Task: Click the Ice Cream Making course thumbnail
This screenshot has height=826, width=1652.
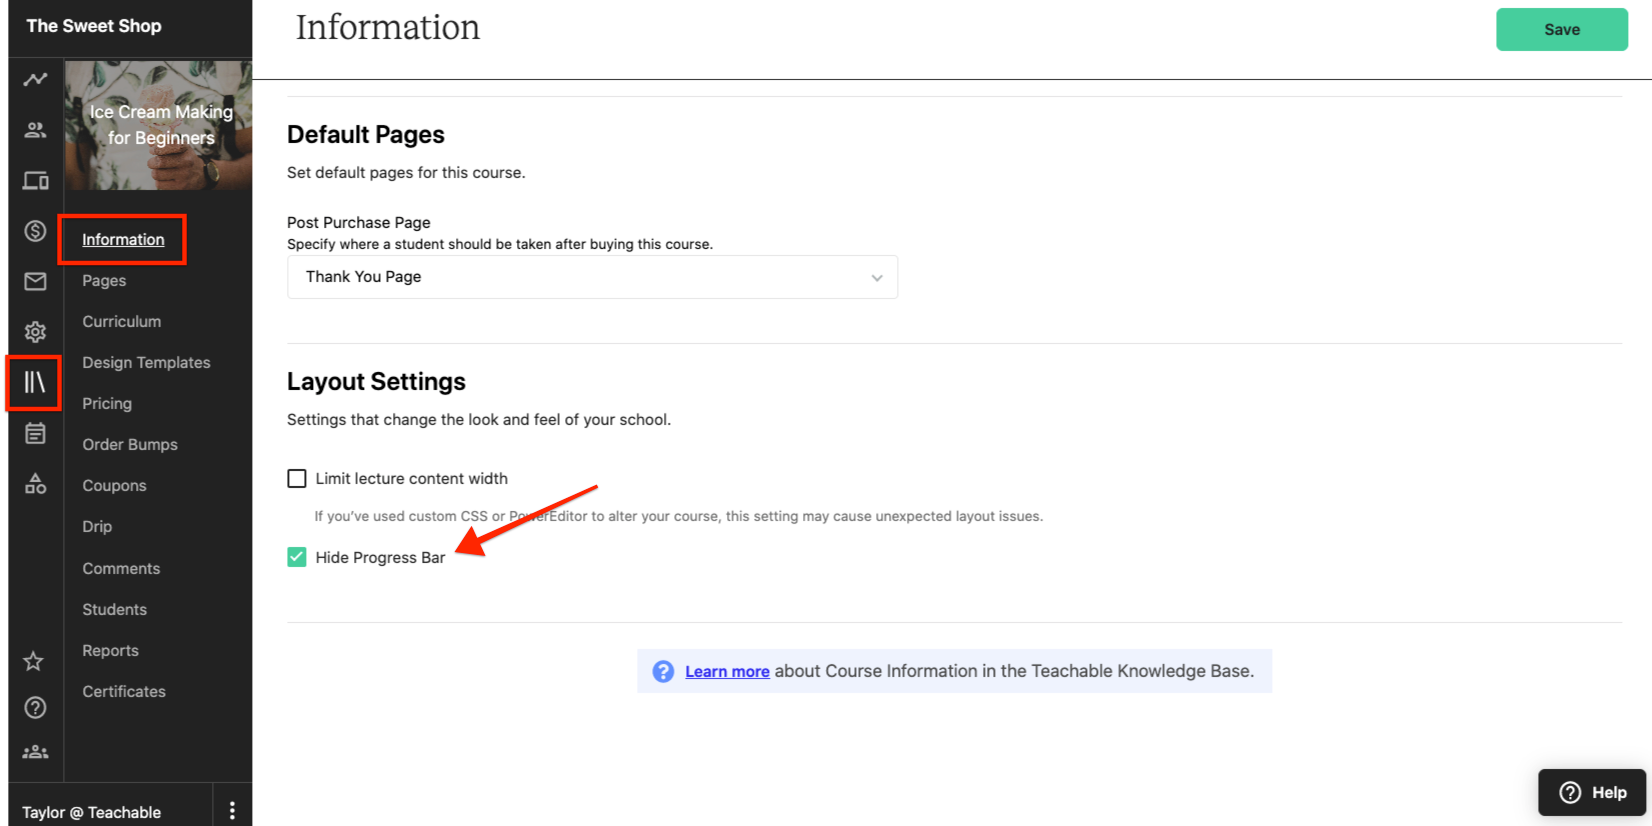Action: click(x=158, y=125)
